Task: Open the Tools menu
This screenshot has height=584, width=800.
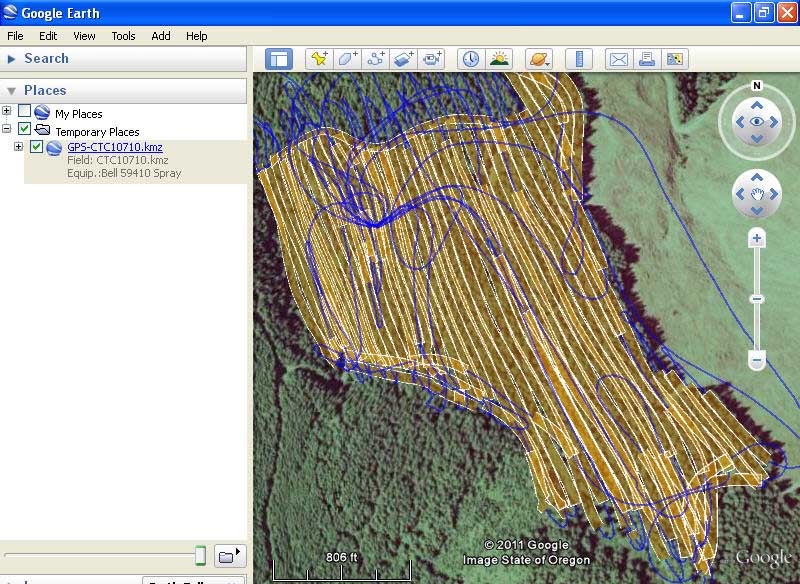Action: (x=123, y=36)
